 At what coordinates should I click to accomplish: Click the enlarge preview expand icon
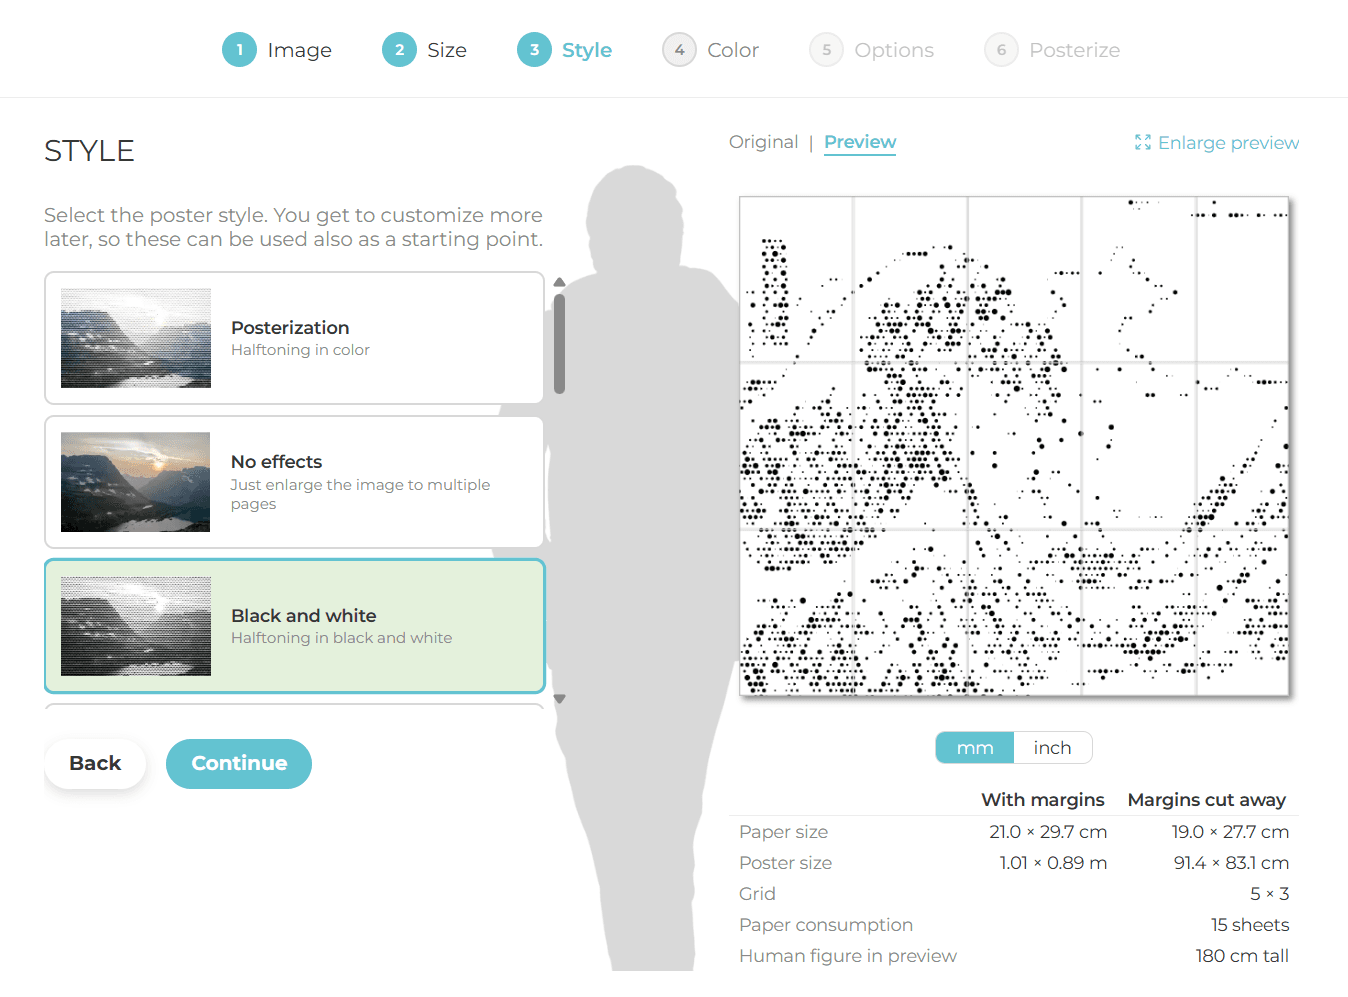pyautogui.click(x=1142, y=143)
